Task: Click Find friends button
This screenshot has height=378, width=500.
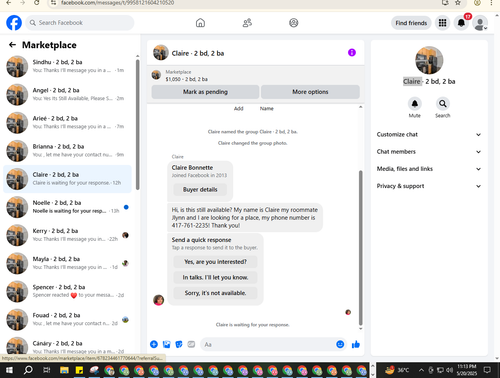Action: point(411,23)
